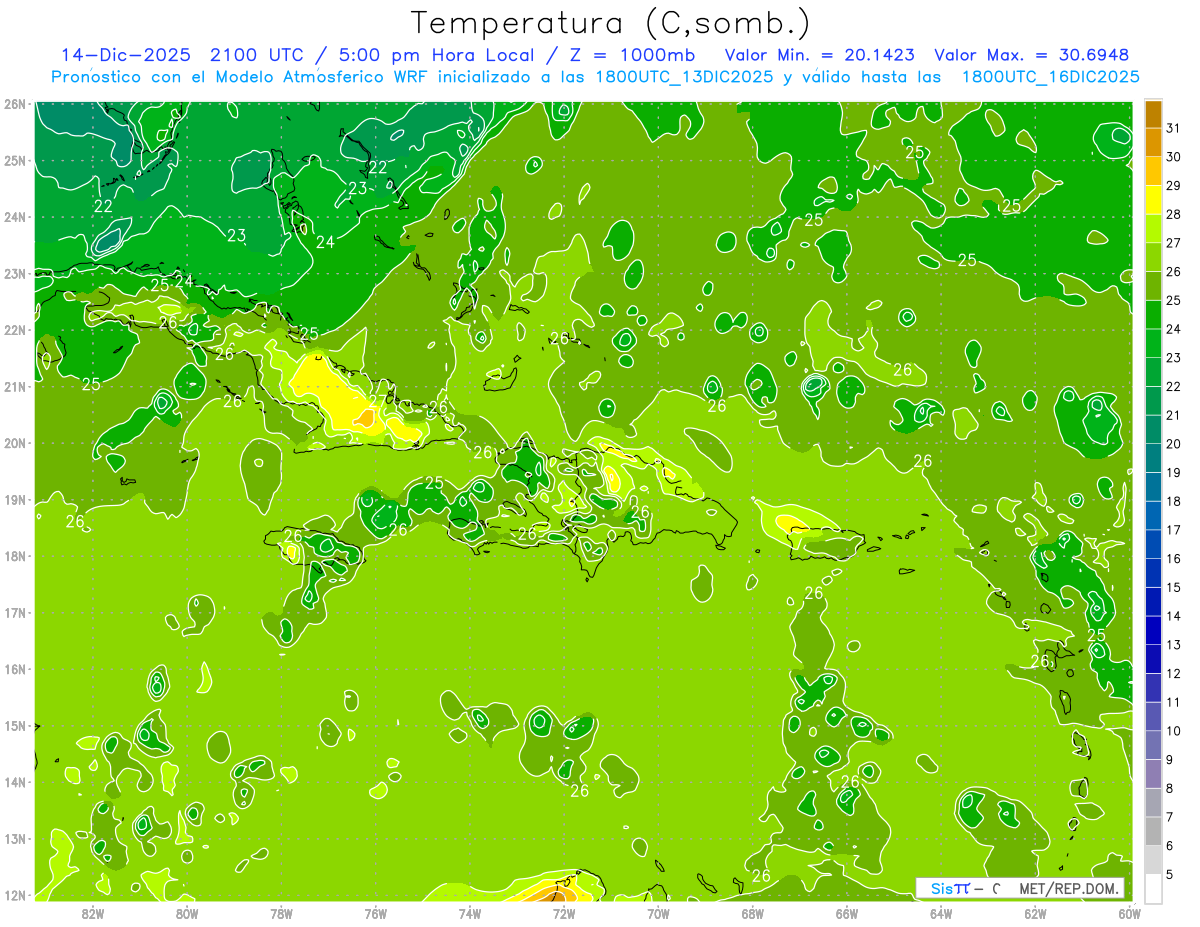Image resolution: width=1200 pixels, height=927 pixels.
Task: Select '1800UTC_16DIC2025' valid-until time
Action: [1049, 77]
